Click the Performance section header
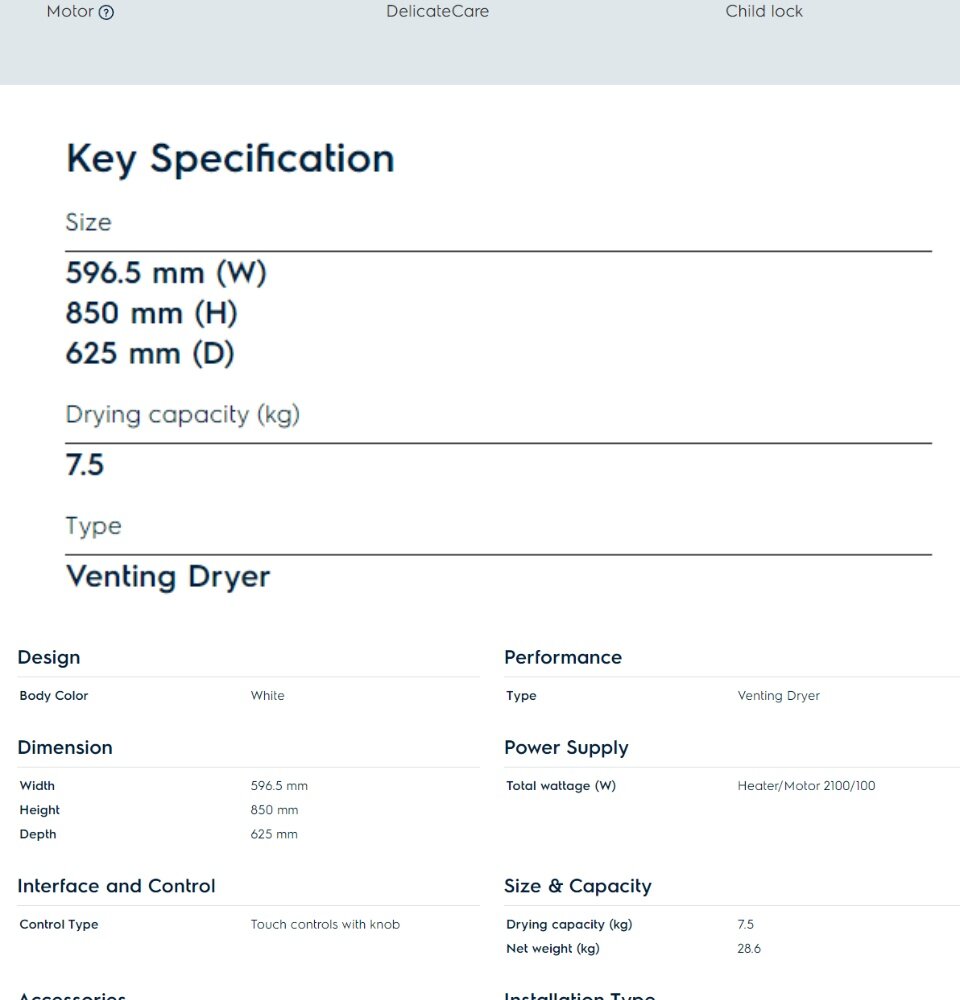960x1000 pixels. pos(563,658)
